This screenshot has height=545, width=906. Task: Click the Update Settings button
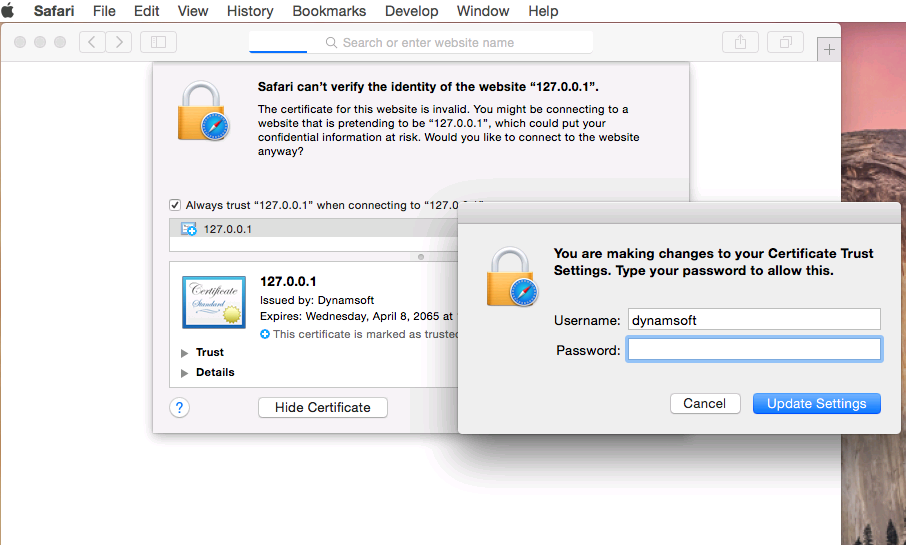point(816,403)
